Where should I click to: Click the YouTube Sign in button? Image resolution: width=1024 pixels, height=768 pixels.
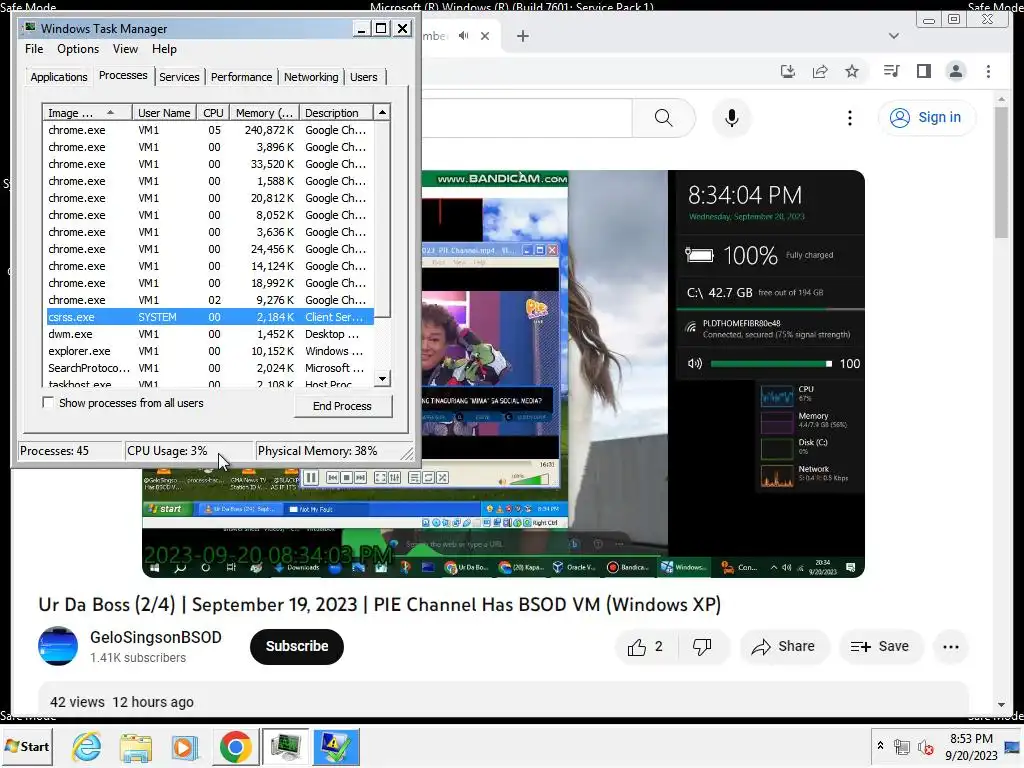927,118
